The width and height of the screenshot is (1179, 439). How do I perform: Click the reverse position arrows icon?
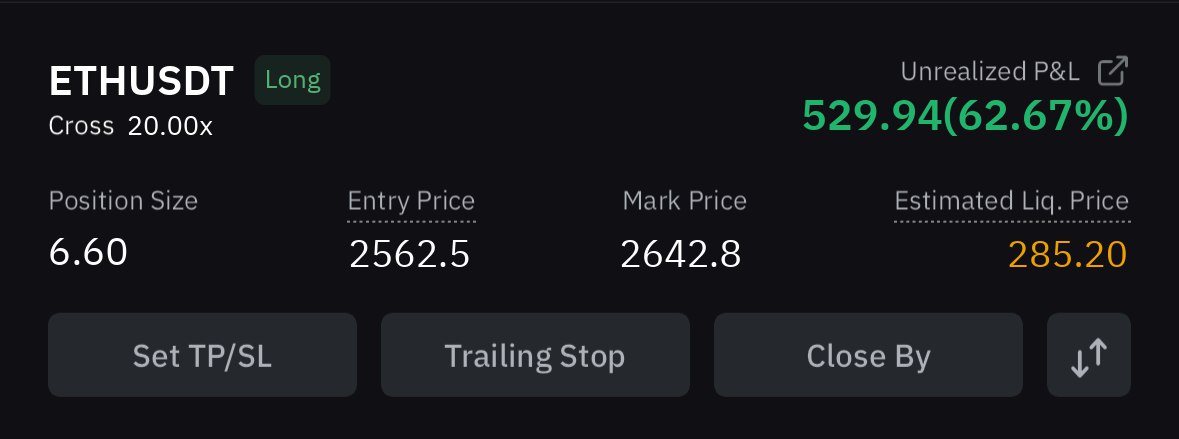[x=1089, y=355]
